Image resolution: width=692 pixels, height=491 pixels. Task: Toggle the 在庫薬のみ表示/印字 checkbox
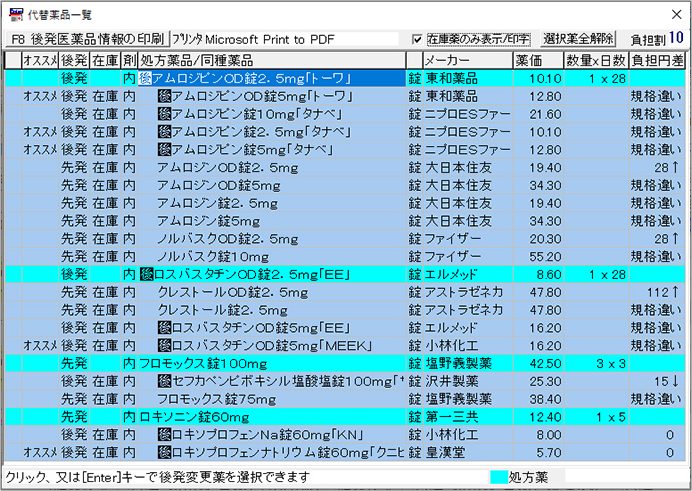[x=417, y=40]
